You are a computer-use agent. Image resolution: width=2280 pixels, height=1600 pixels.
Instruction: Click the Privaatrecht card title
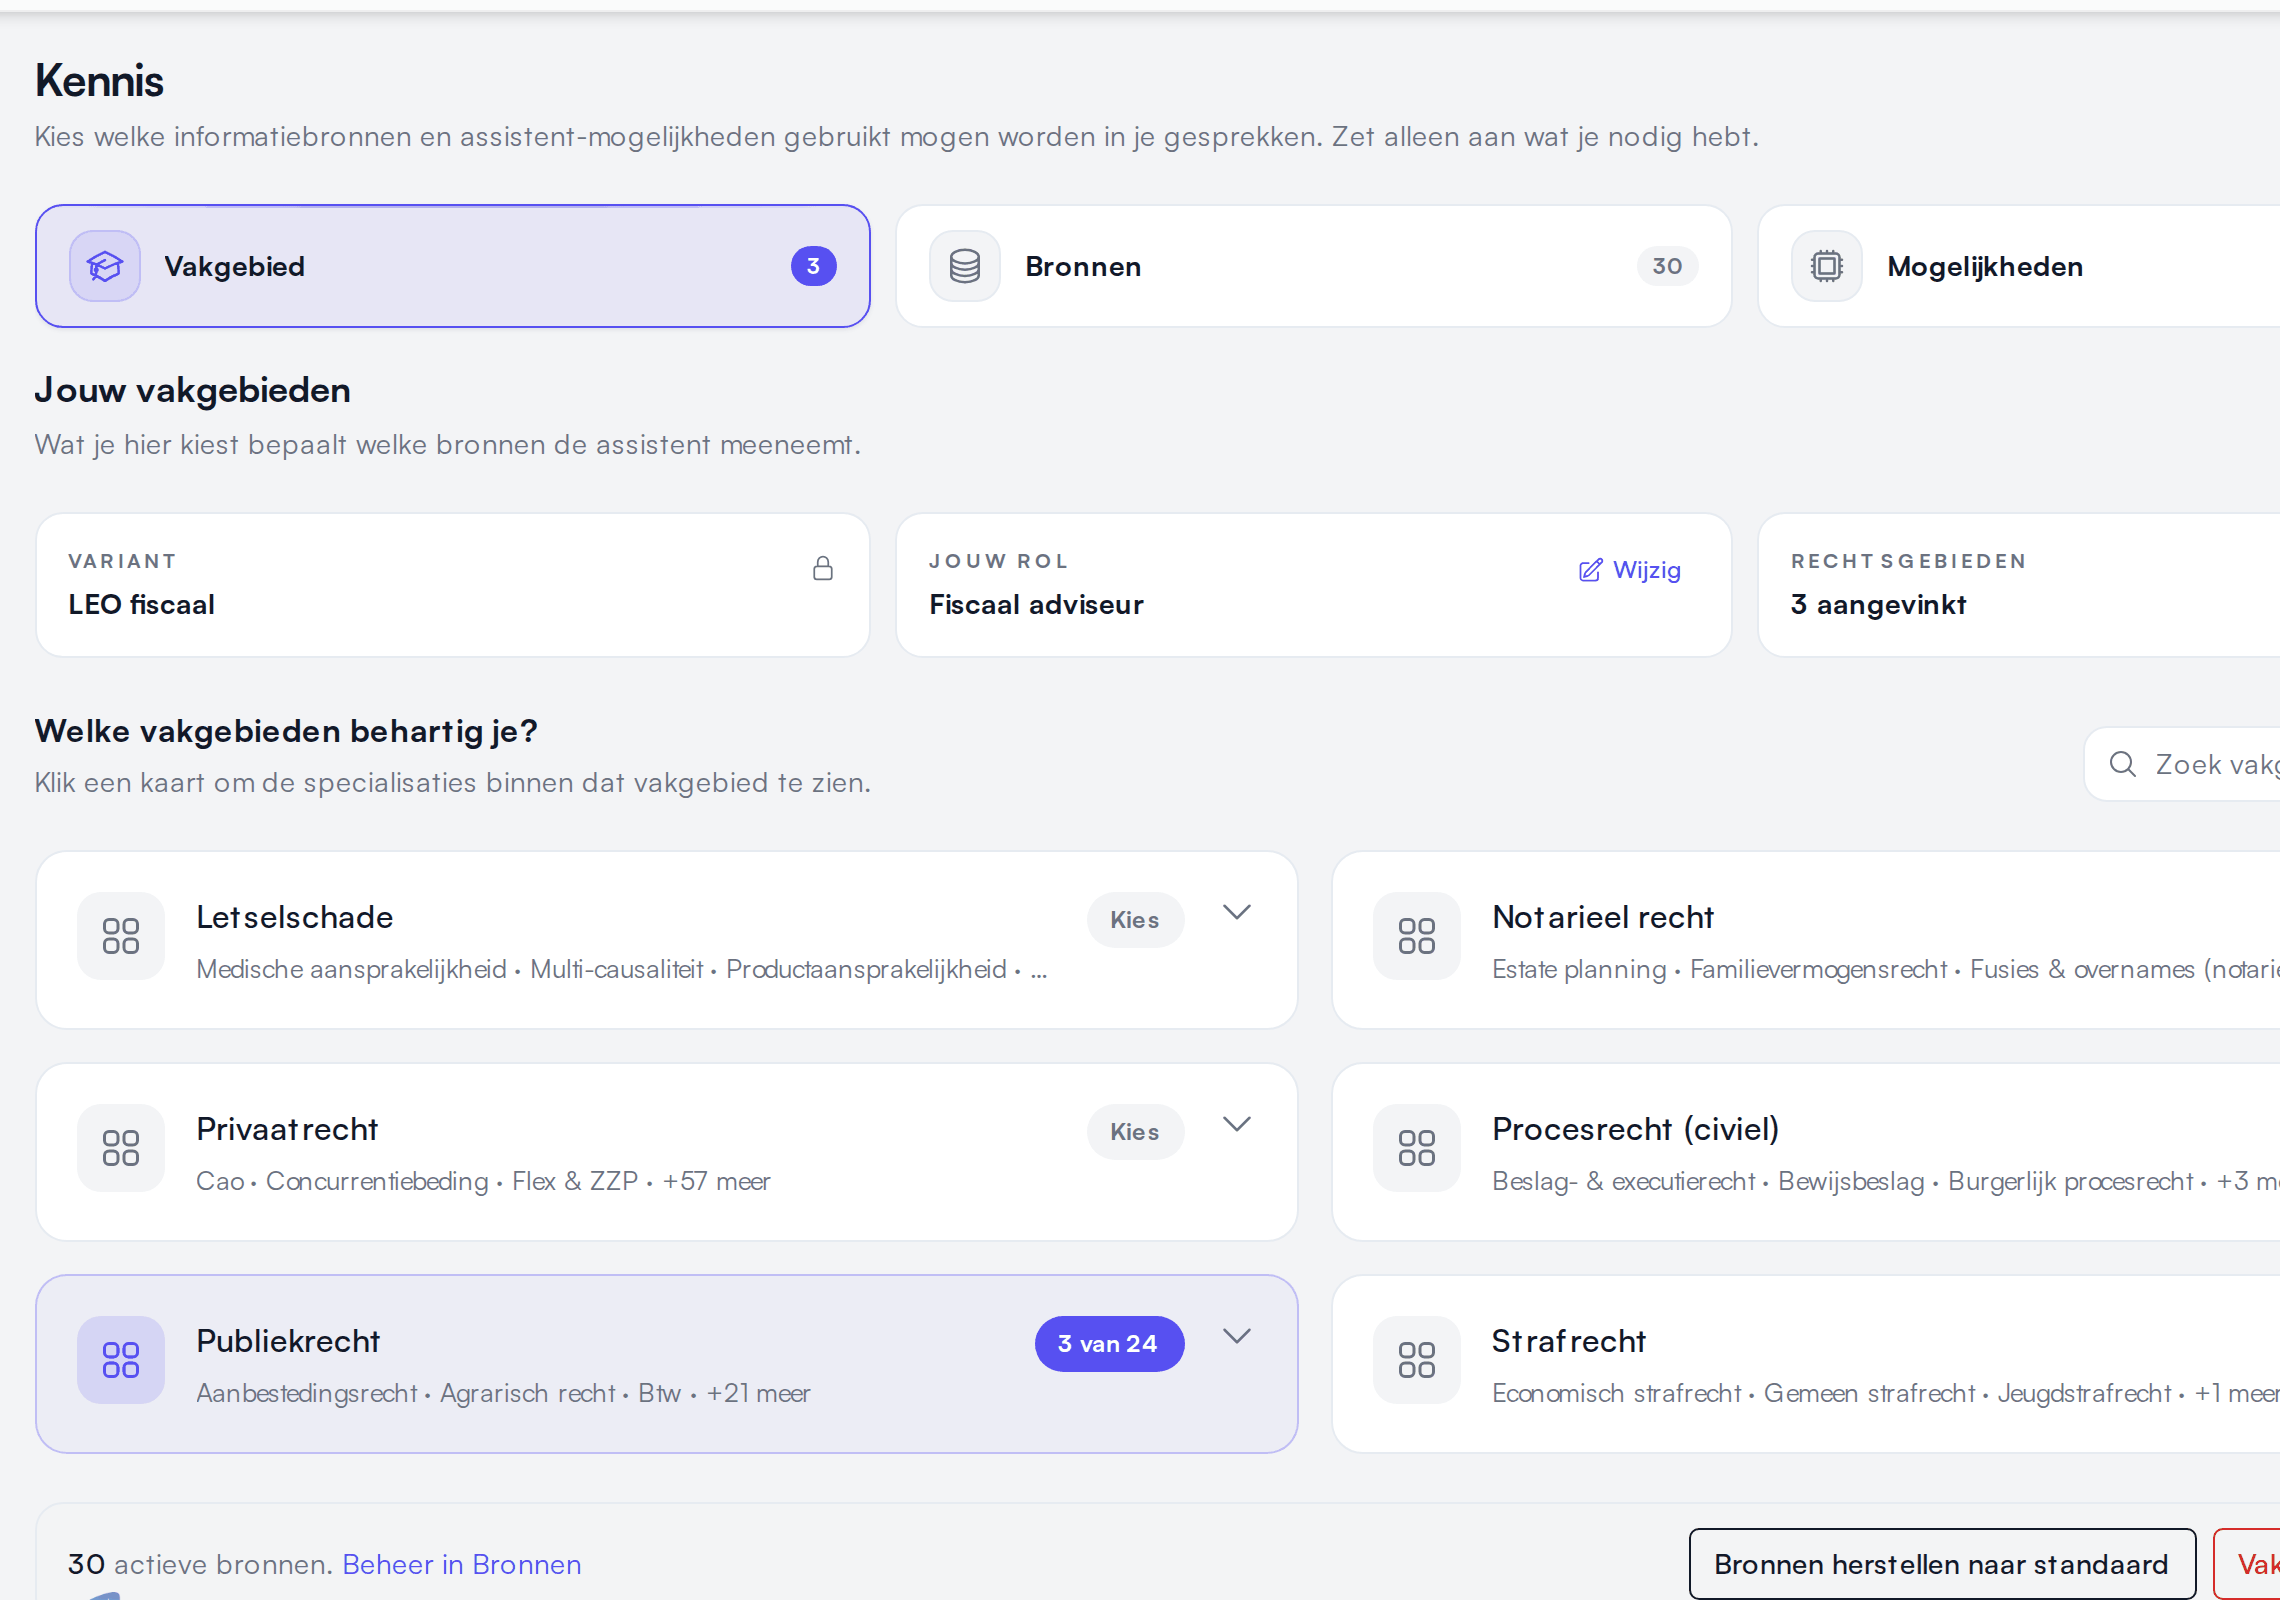click(x=287, y=1129)
